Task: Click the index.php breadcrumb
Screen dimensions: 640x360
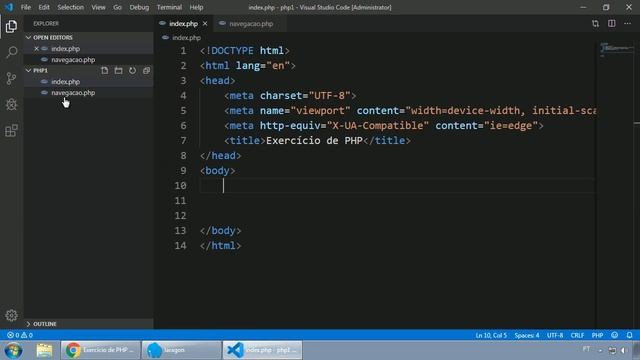Action: click(x=186, y=38)
